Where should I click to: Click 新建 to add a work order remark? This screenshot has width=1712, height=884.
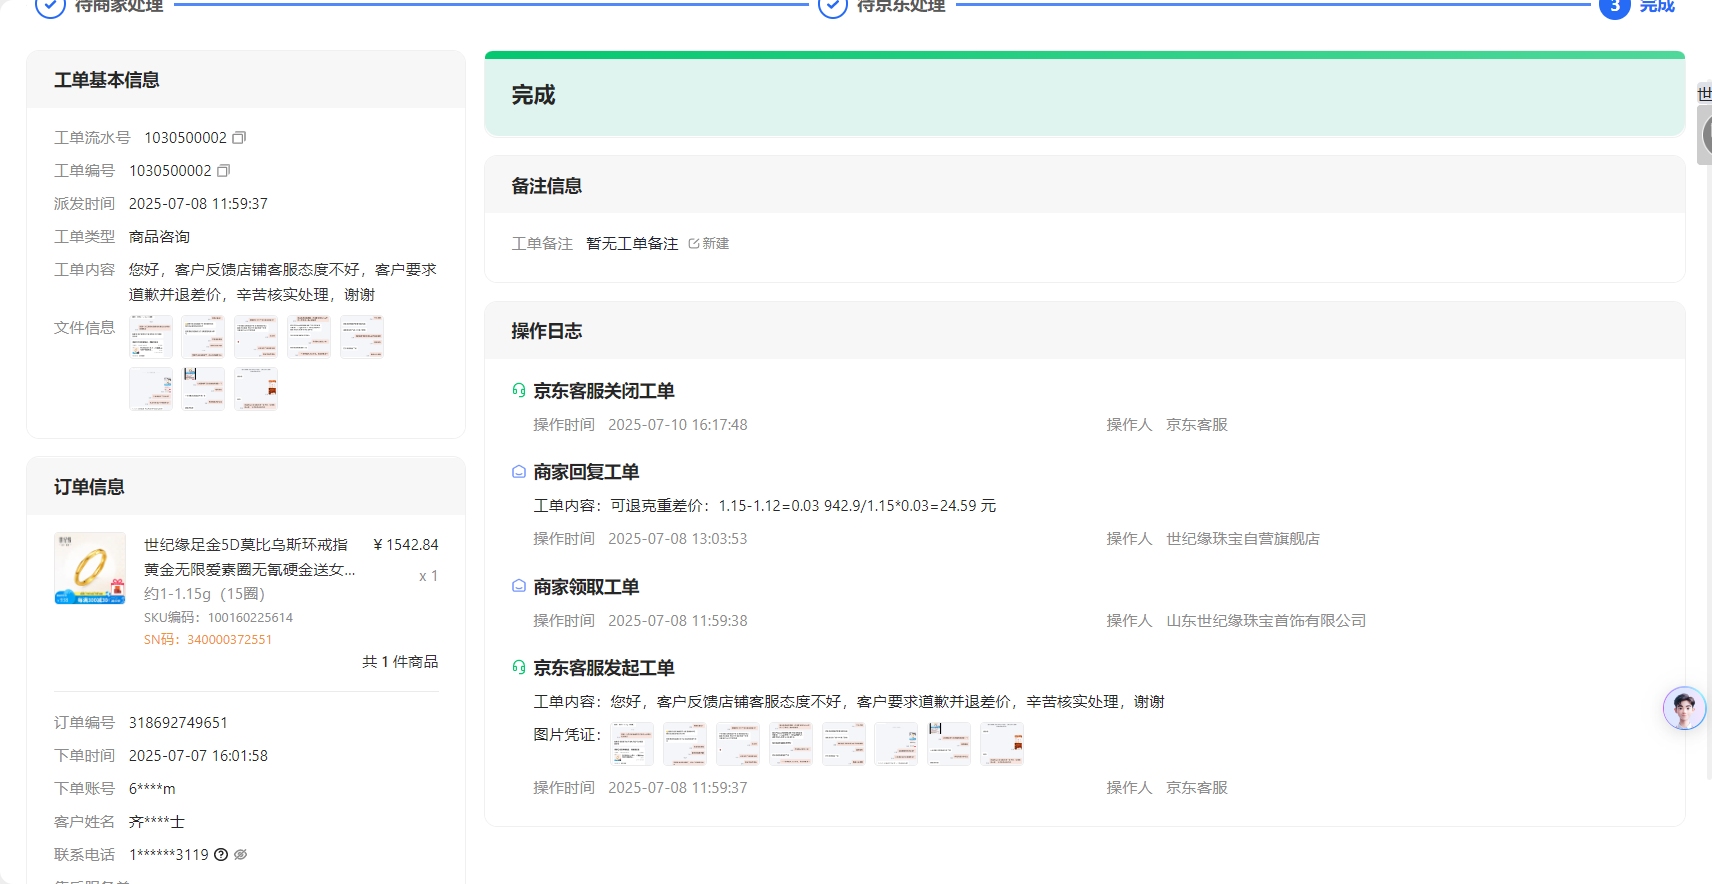[x=709, y=244]
